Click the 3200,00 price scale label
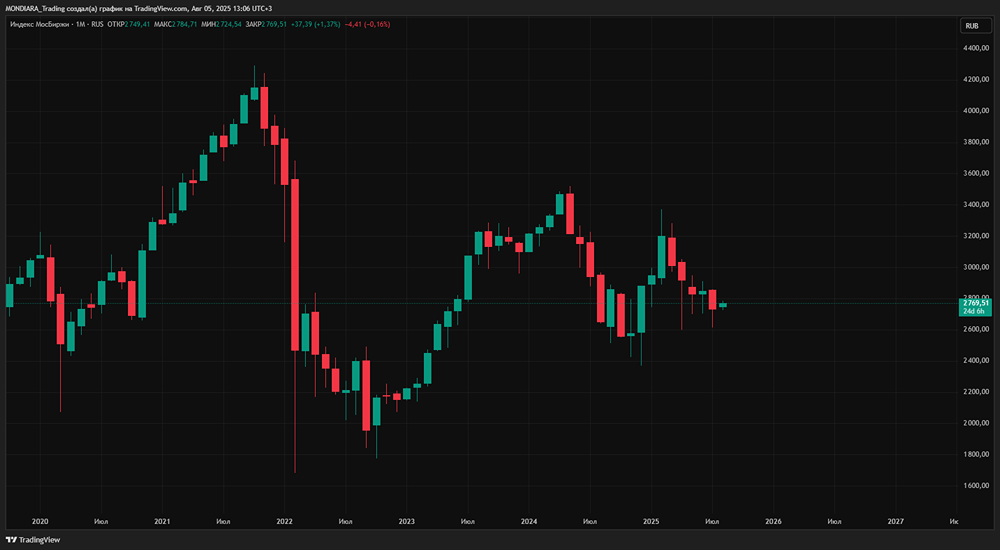1000x550 pixels. 976,236
